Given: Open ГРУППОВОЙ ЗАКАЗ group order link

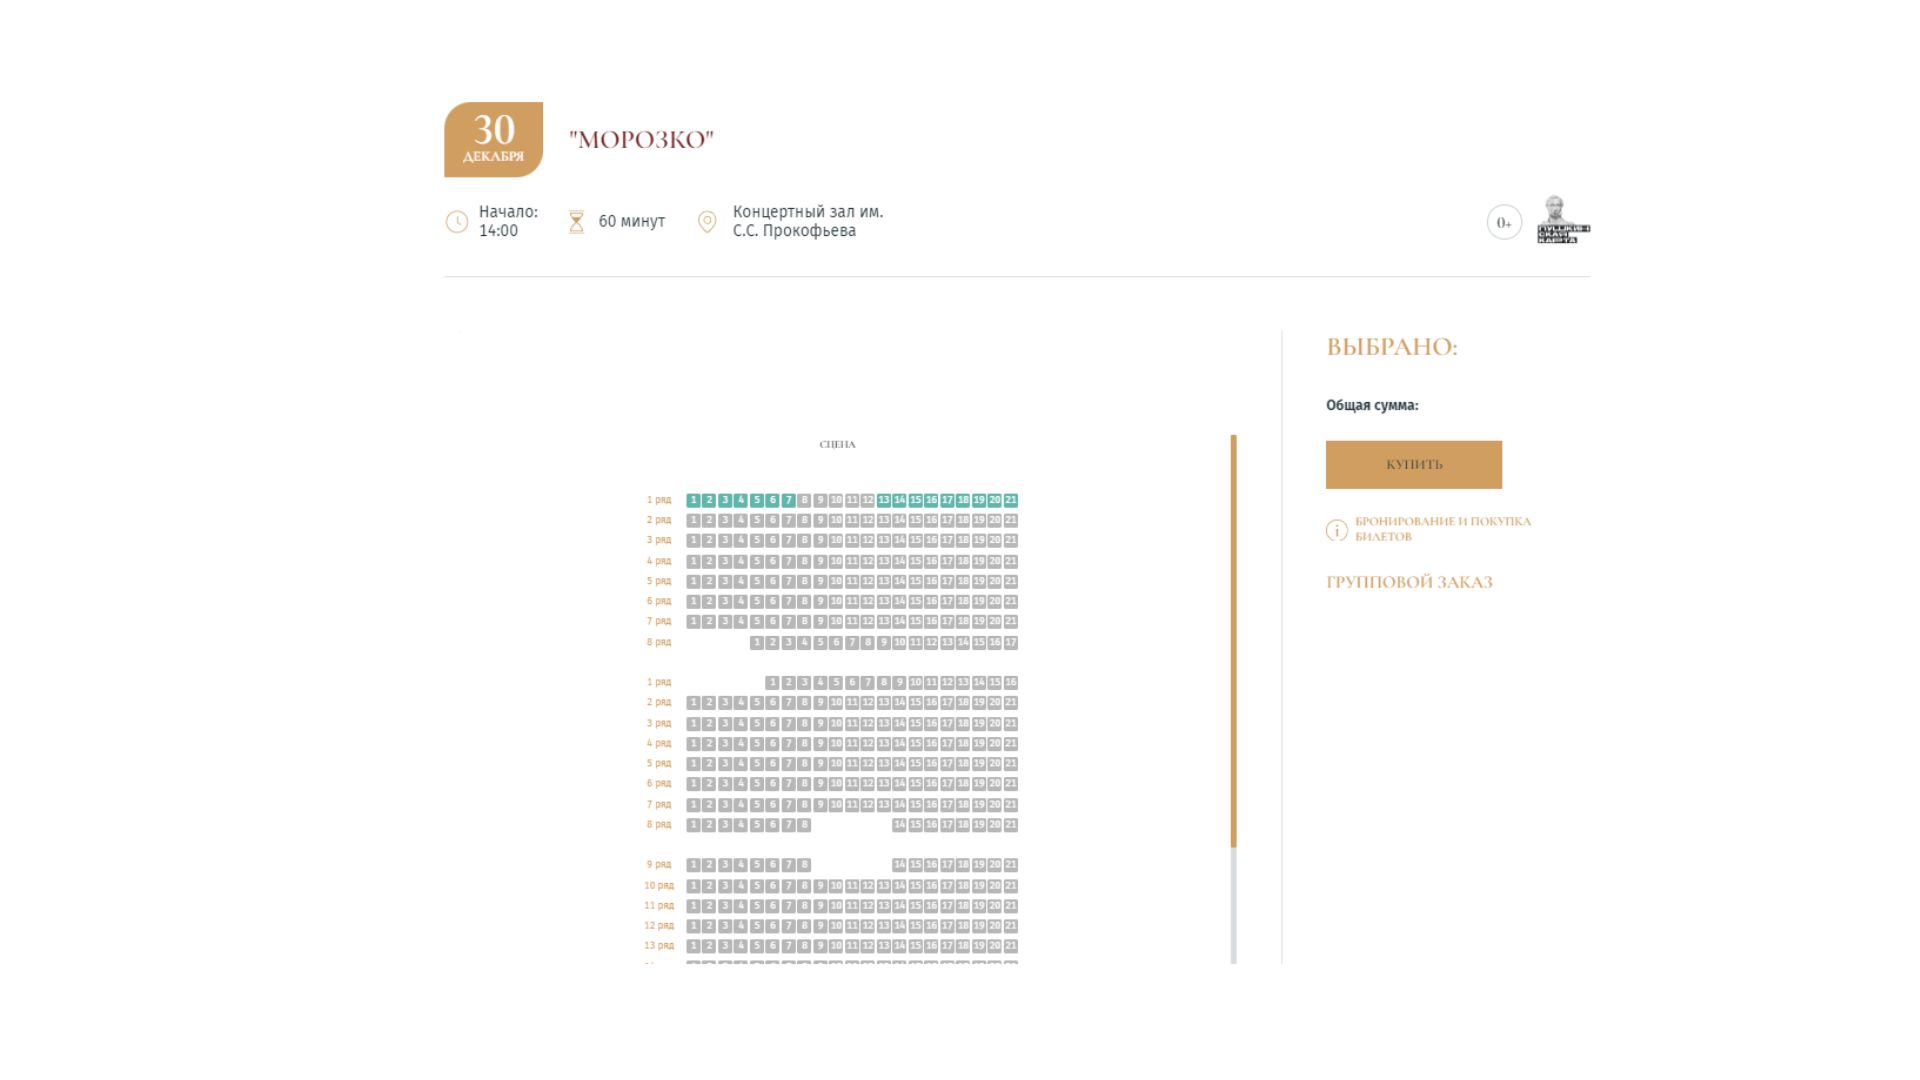Looking at the screenshot, I should (x=1408, y=582).
